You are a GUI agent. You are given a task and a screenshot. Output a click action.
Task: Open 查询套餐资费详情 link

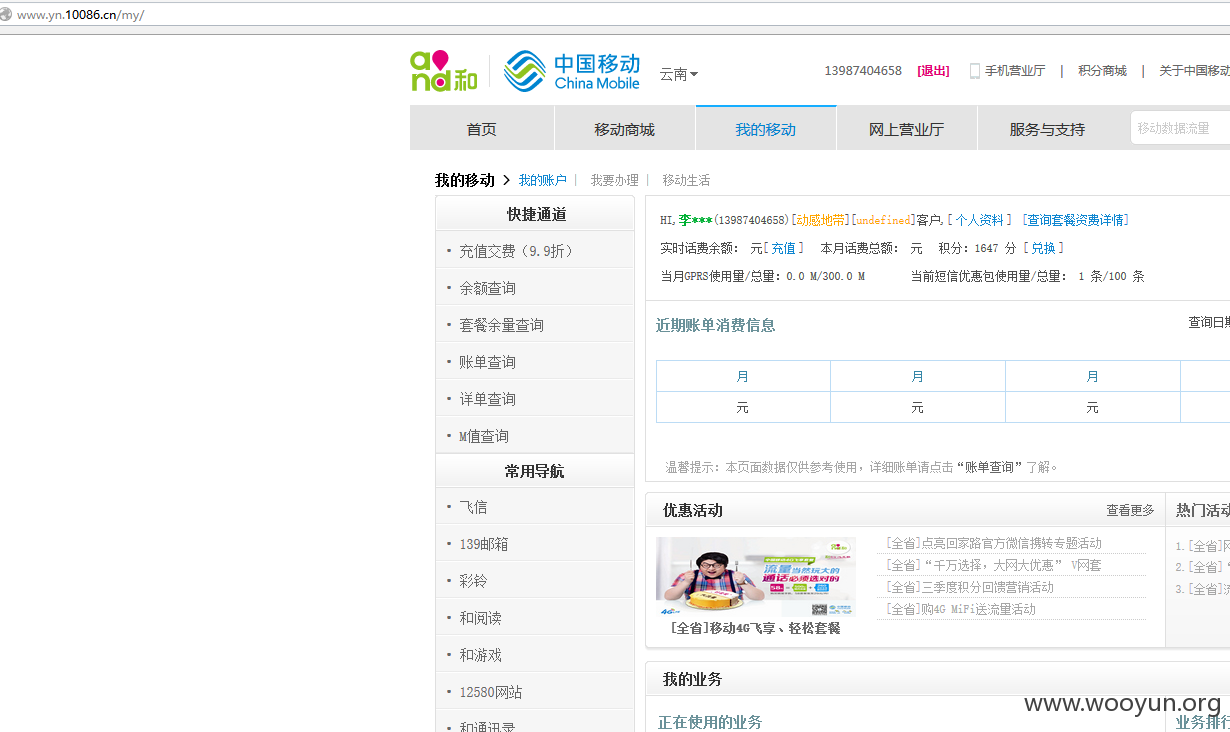pos(1076,220)
